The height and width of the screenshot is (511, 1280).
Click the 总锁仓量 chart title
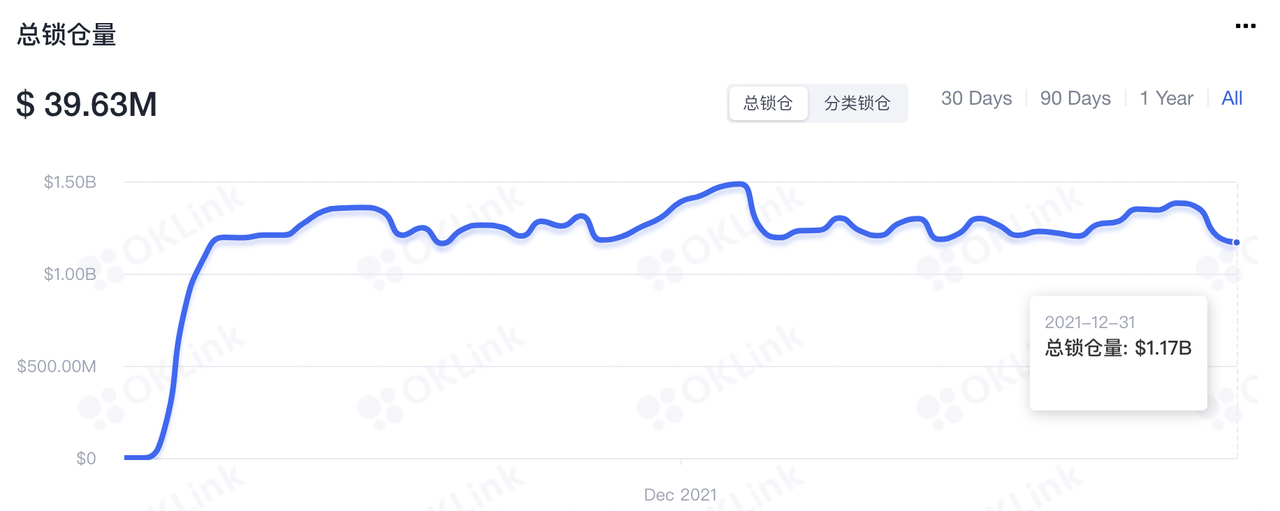click(67, 35)
